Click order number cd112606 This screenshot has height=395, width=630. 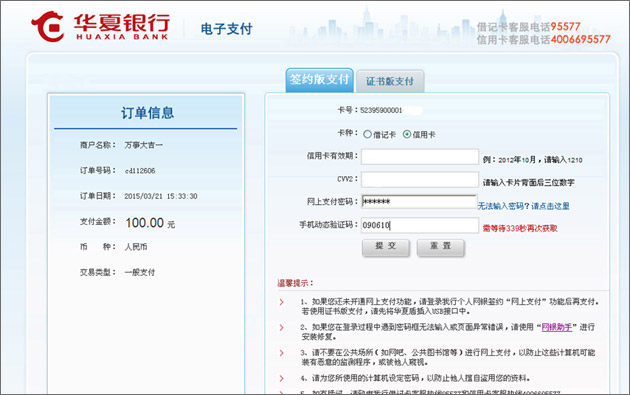(x=140, y=171)
